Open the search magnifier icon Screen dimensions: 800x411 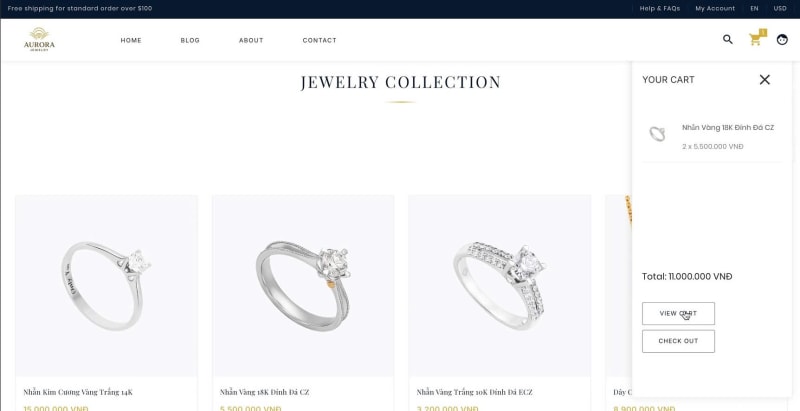728,39
